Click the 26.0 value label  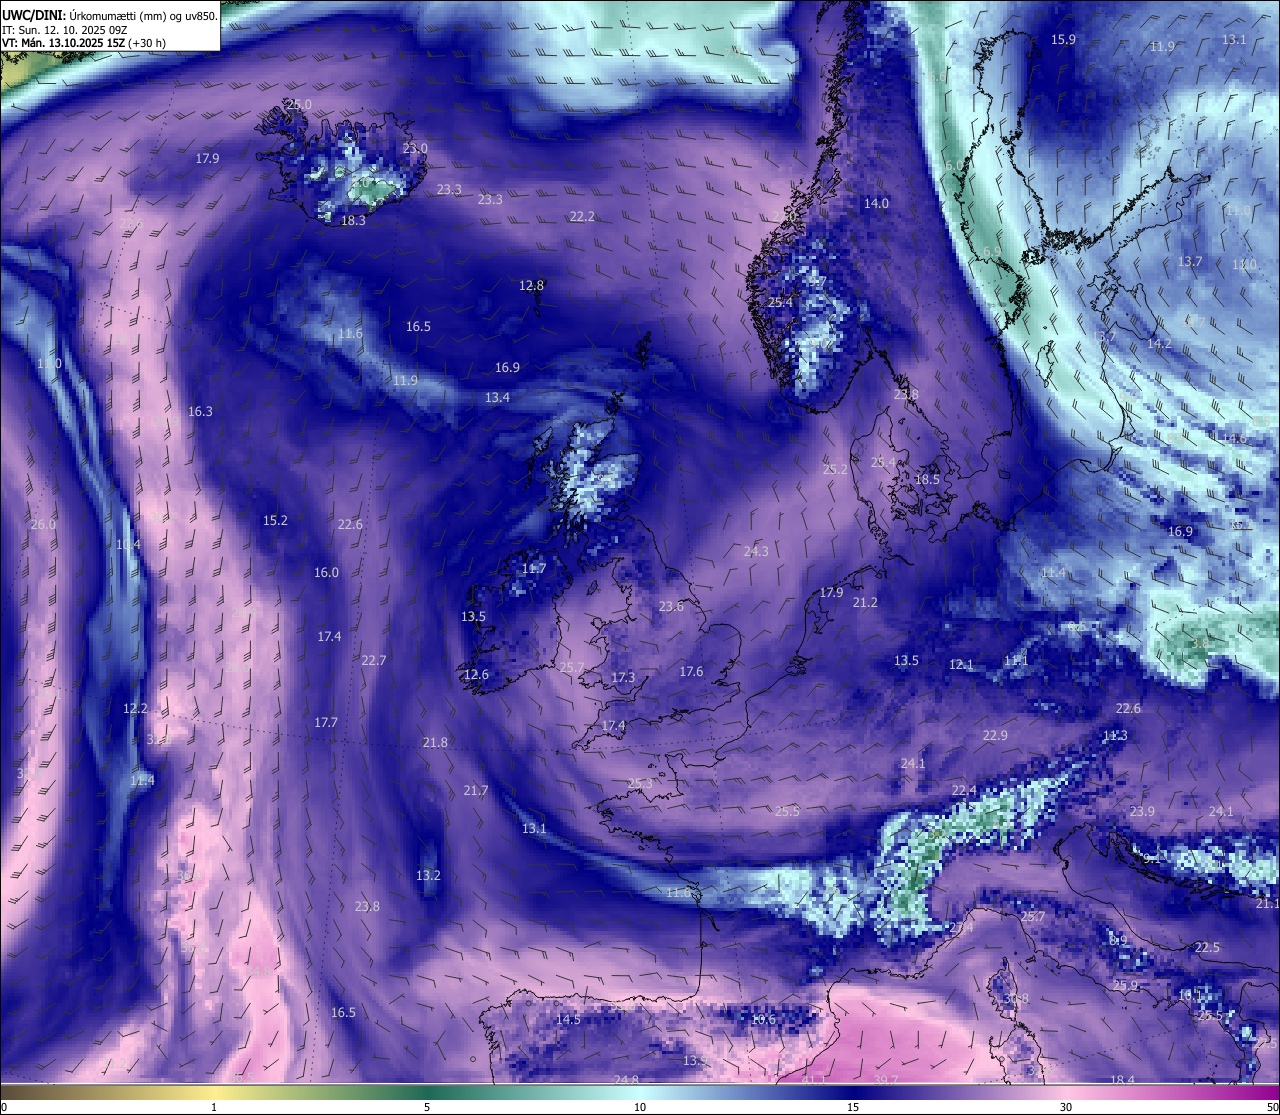[43, 524]
